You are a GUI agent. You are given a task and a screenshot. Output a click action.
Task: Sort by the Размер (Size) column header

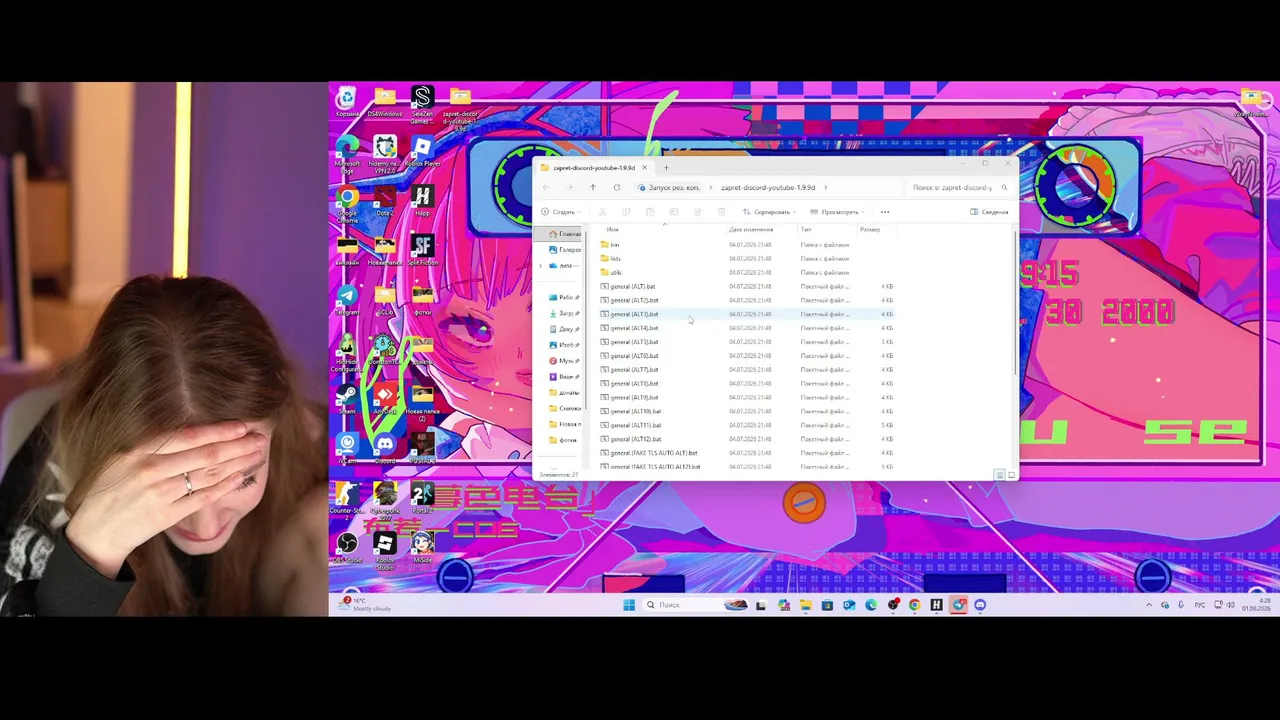point(870,230)
